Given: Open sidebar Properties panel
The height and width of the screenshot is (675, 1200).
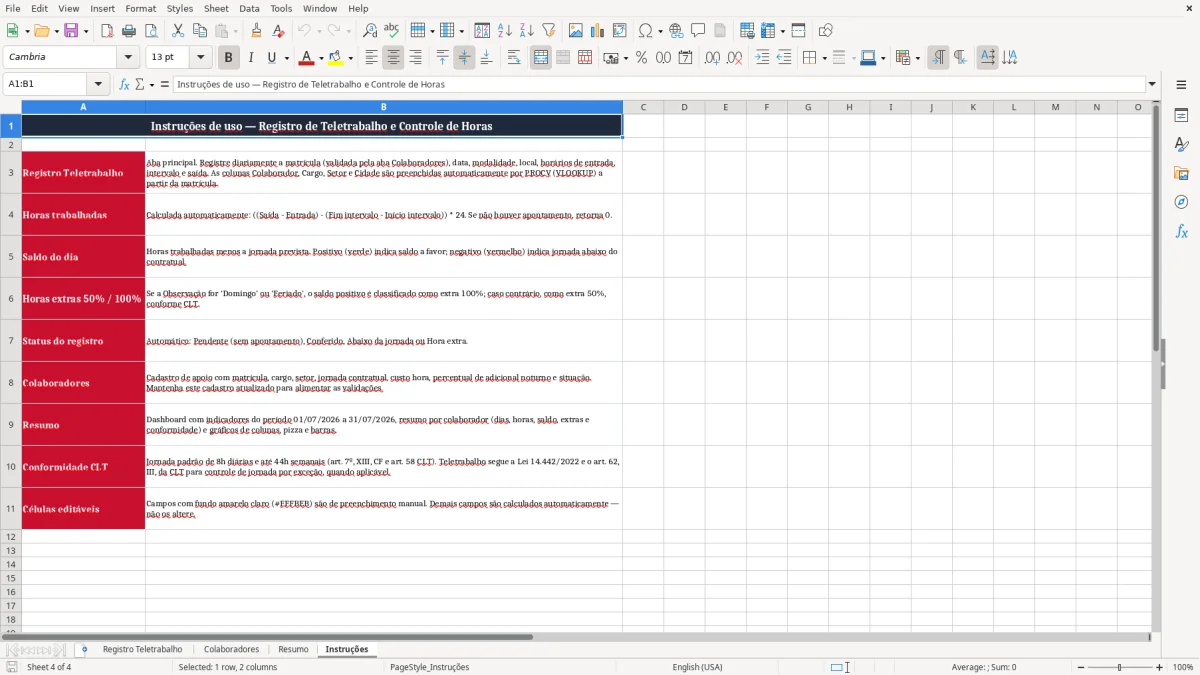Looking at the screenshot, I should [1181, 116].
